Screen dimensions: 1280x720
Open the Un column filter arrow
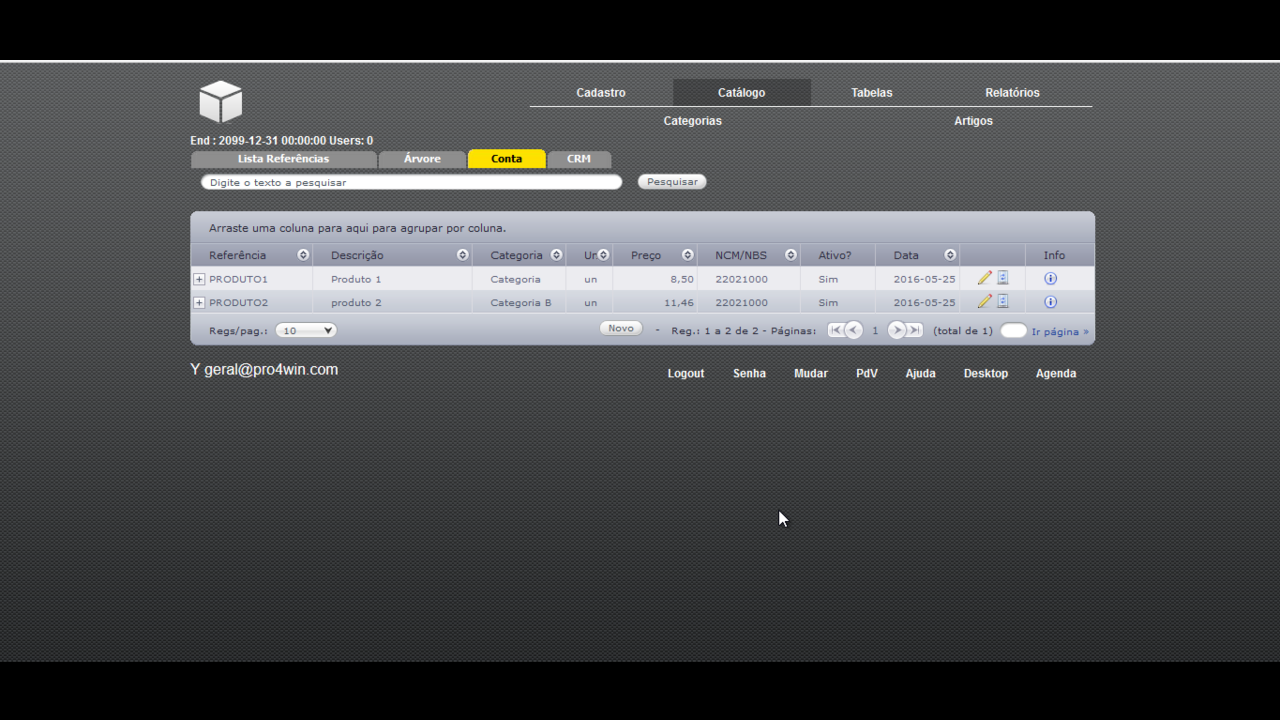[x=603, y=255]
